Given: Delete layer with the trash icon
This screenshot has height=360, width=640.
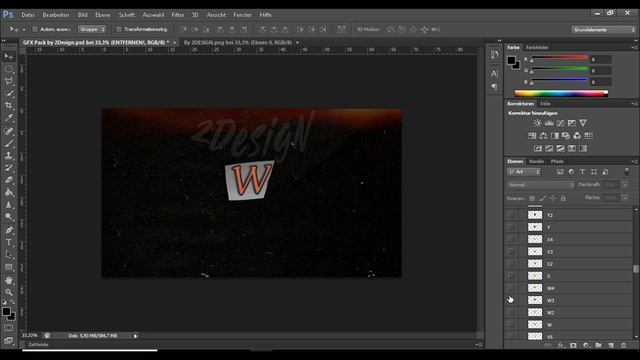Looking at the screenshot, I should 623,345.
